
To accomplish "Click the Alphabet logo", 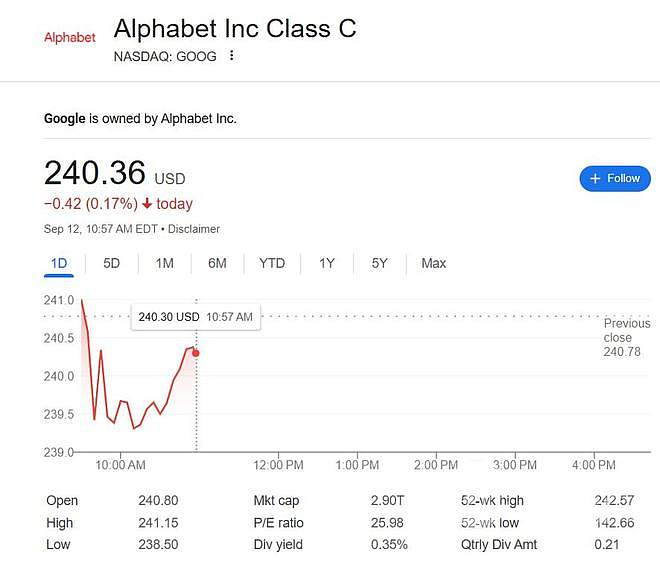I will tap(70, 37).
